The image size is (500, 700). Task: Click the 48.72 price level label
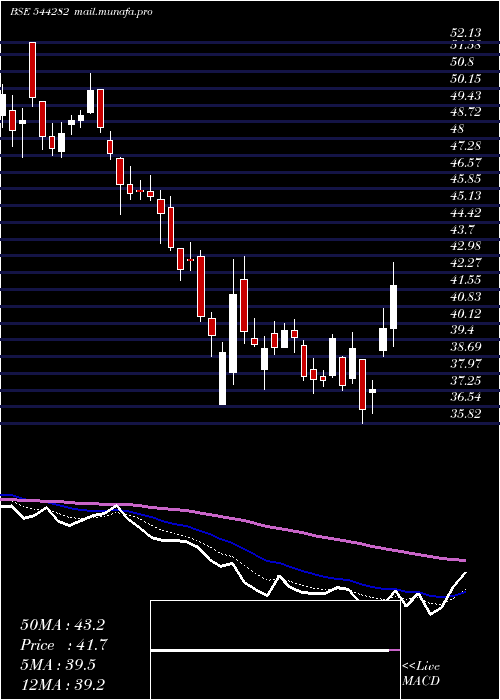click(466, 112)
